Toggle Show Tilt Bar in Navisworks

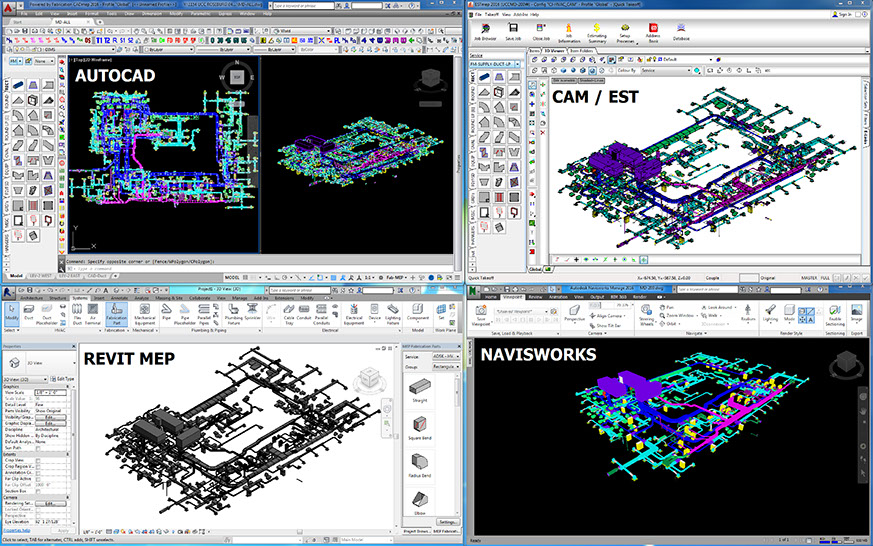(604, 326)
